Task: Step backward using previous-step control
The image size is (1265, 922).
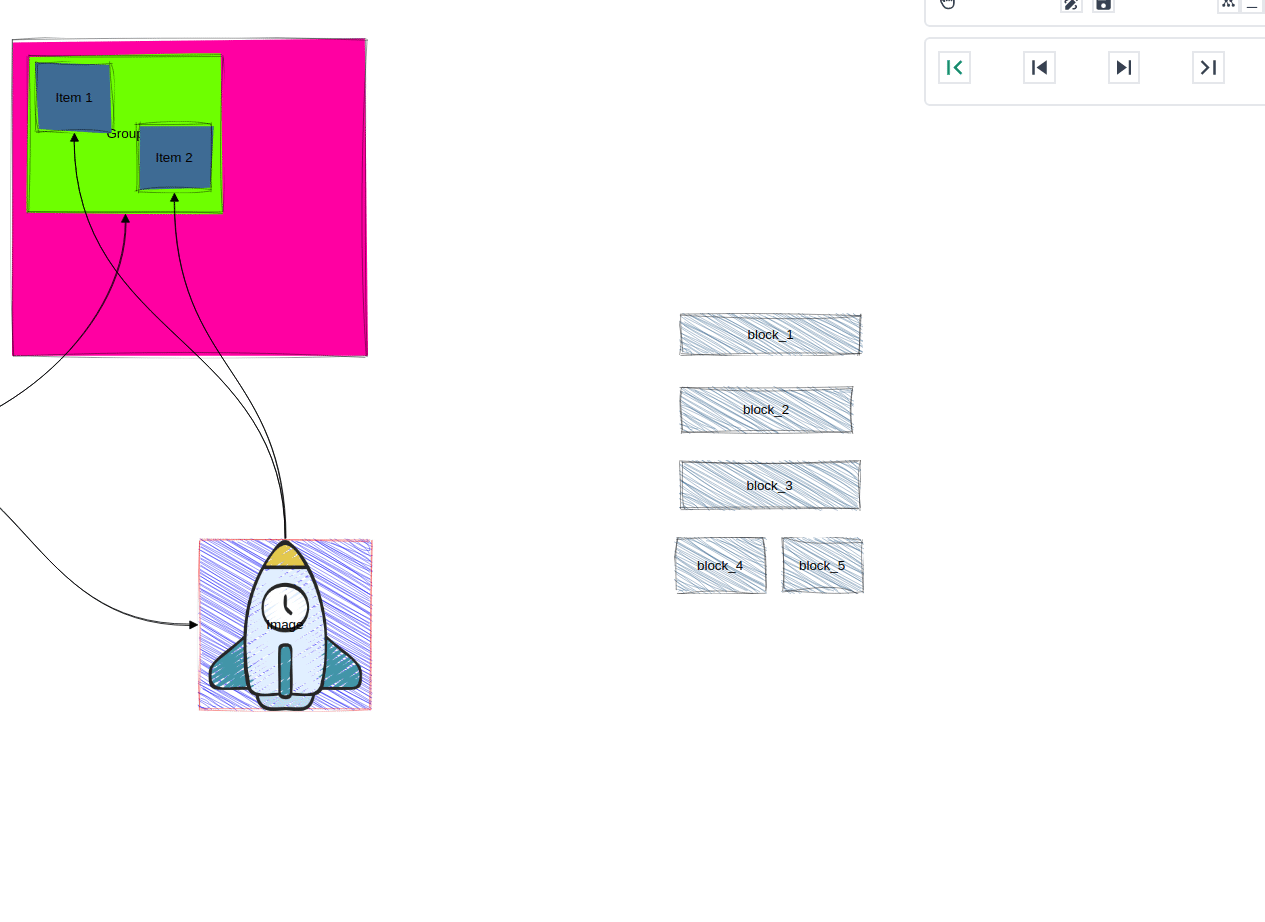Action: click(x=1039, y=67)
